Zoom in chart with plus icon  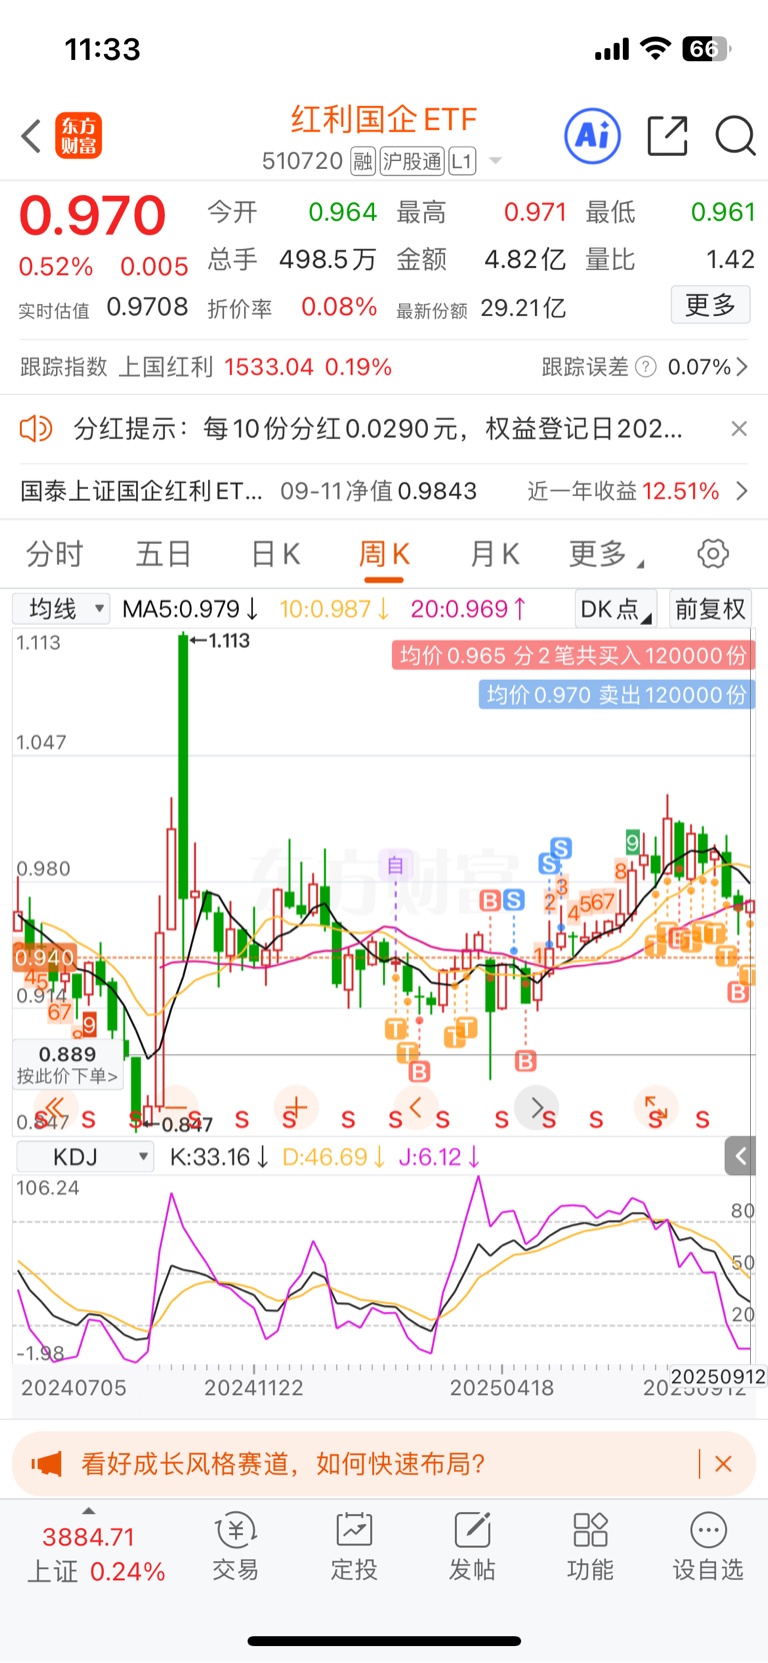(x=295, y=1107)
